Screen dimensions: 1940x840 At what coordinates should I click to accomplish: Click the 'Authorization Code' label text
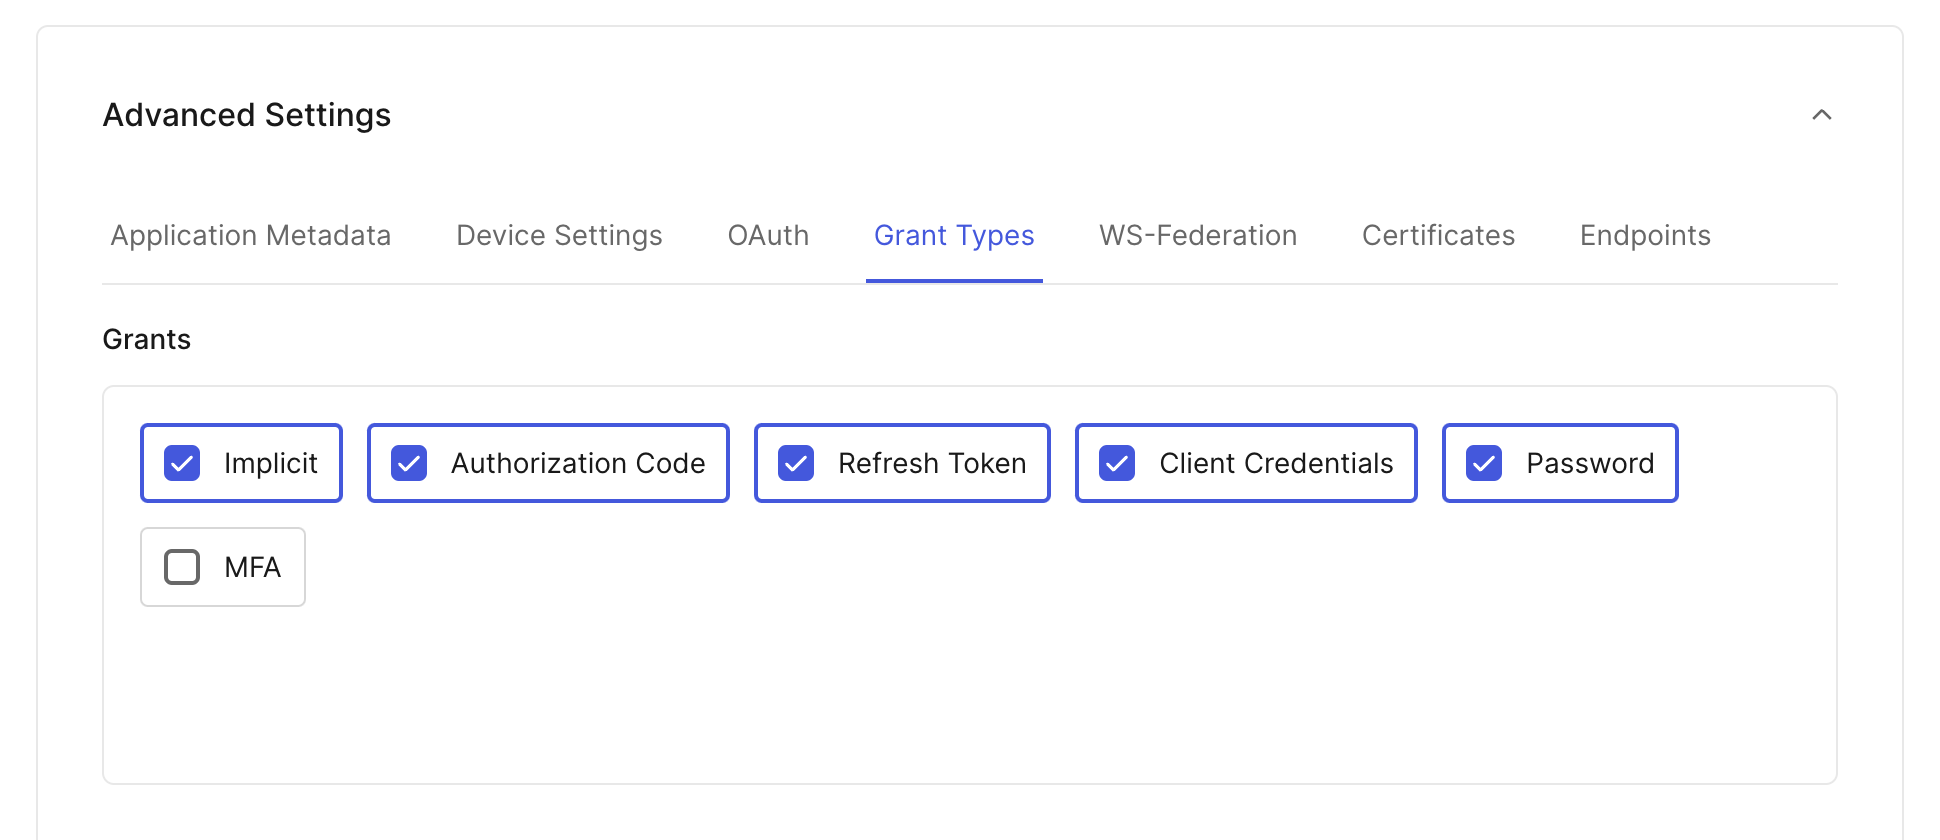coord(578,463)
